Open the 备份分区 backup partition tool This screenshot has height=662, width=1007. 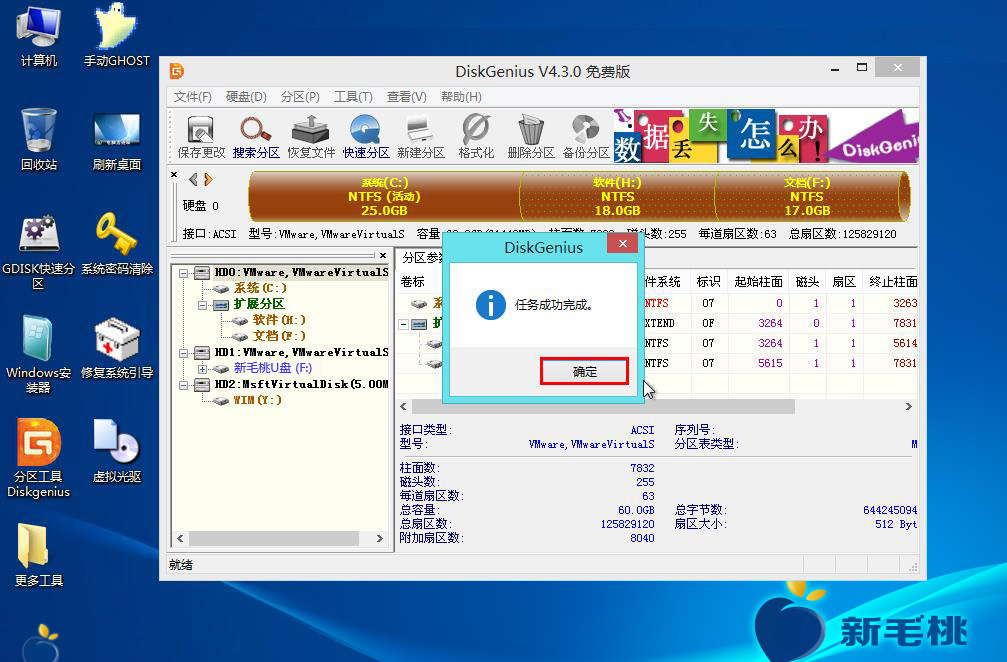(586, 136)
